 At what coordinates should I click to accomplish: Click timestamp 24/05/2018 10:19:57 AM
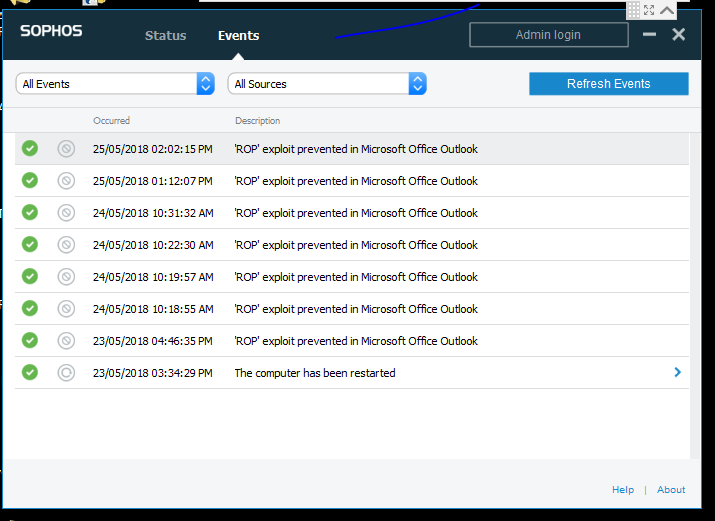pos(153,277)
